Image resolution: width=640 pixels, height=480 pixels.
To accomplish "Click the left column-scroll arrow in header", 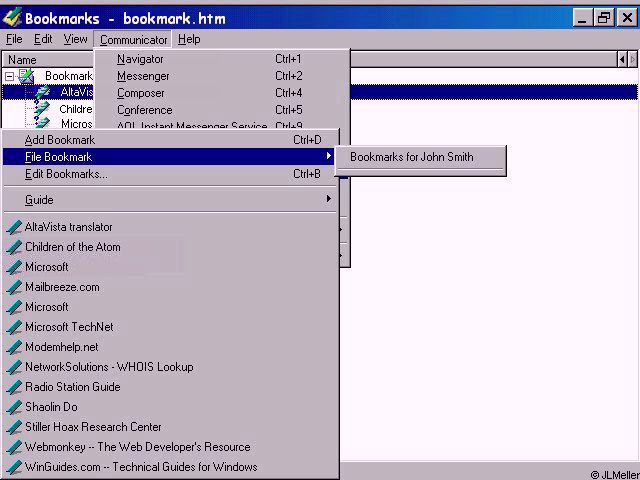I will 622,60.
